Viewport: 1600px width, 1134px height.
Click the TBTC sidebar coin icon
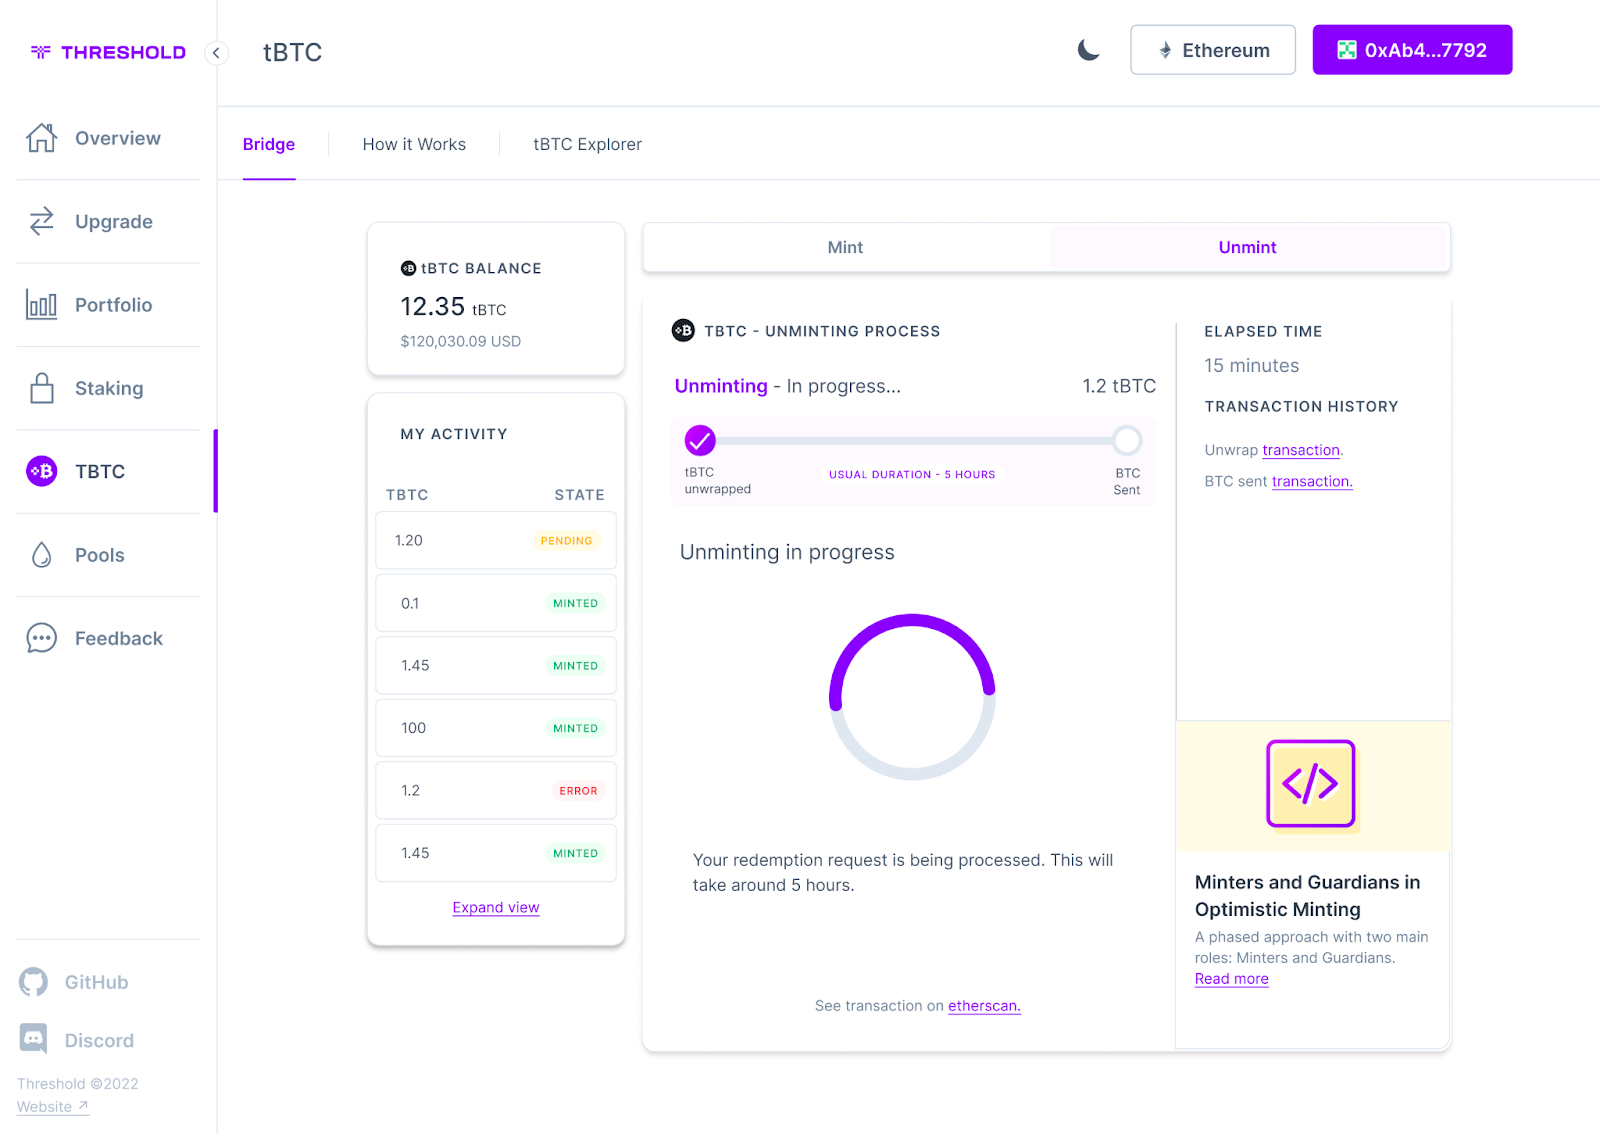point(42,471)
